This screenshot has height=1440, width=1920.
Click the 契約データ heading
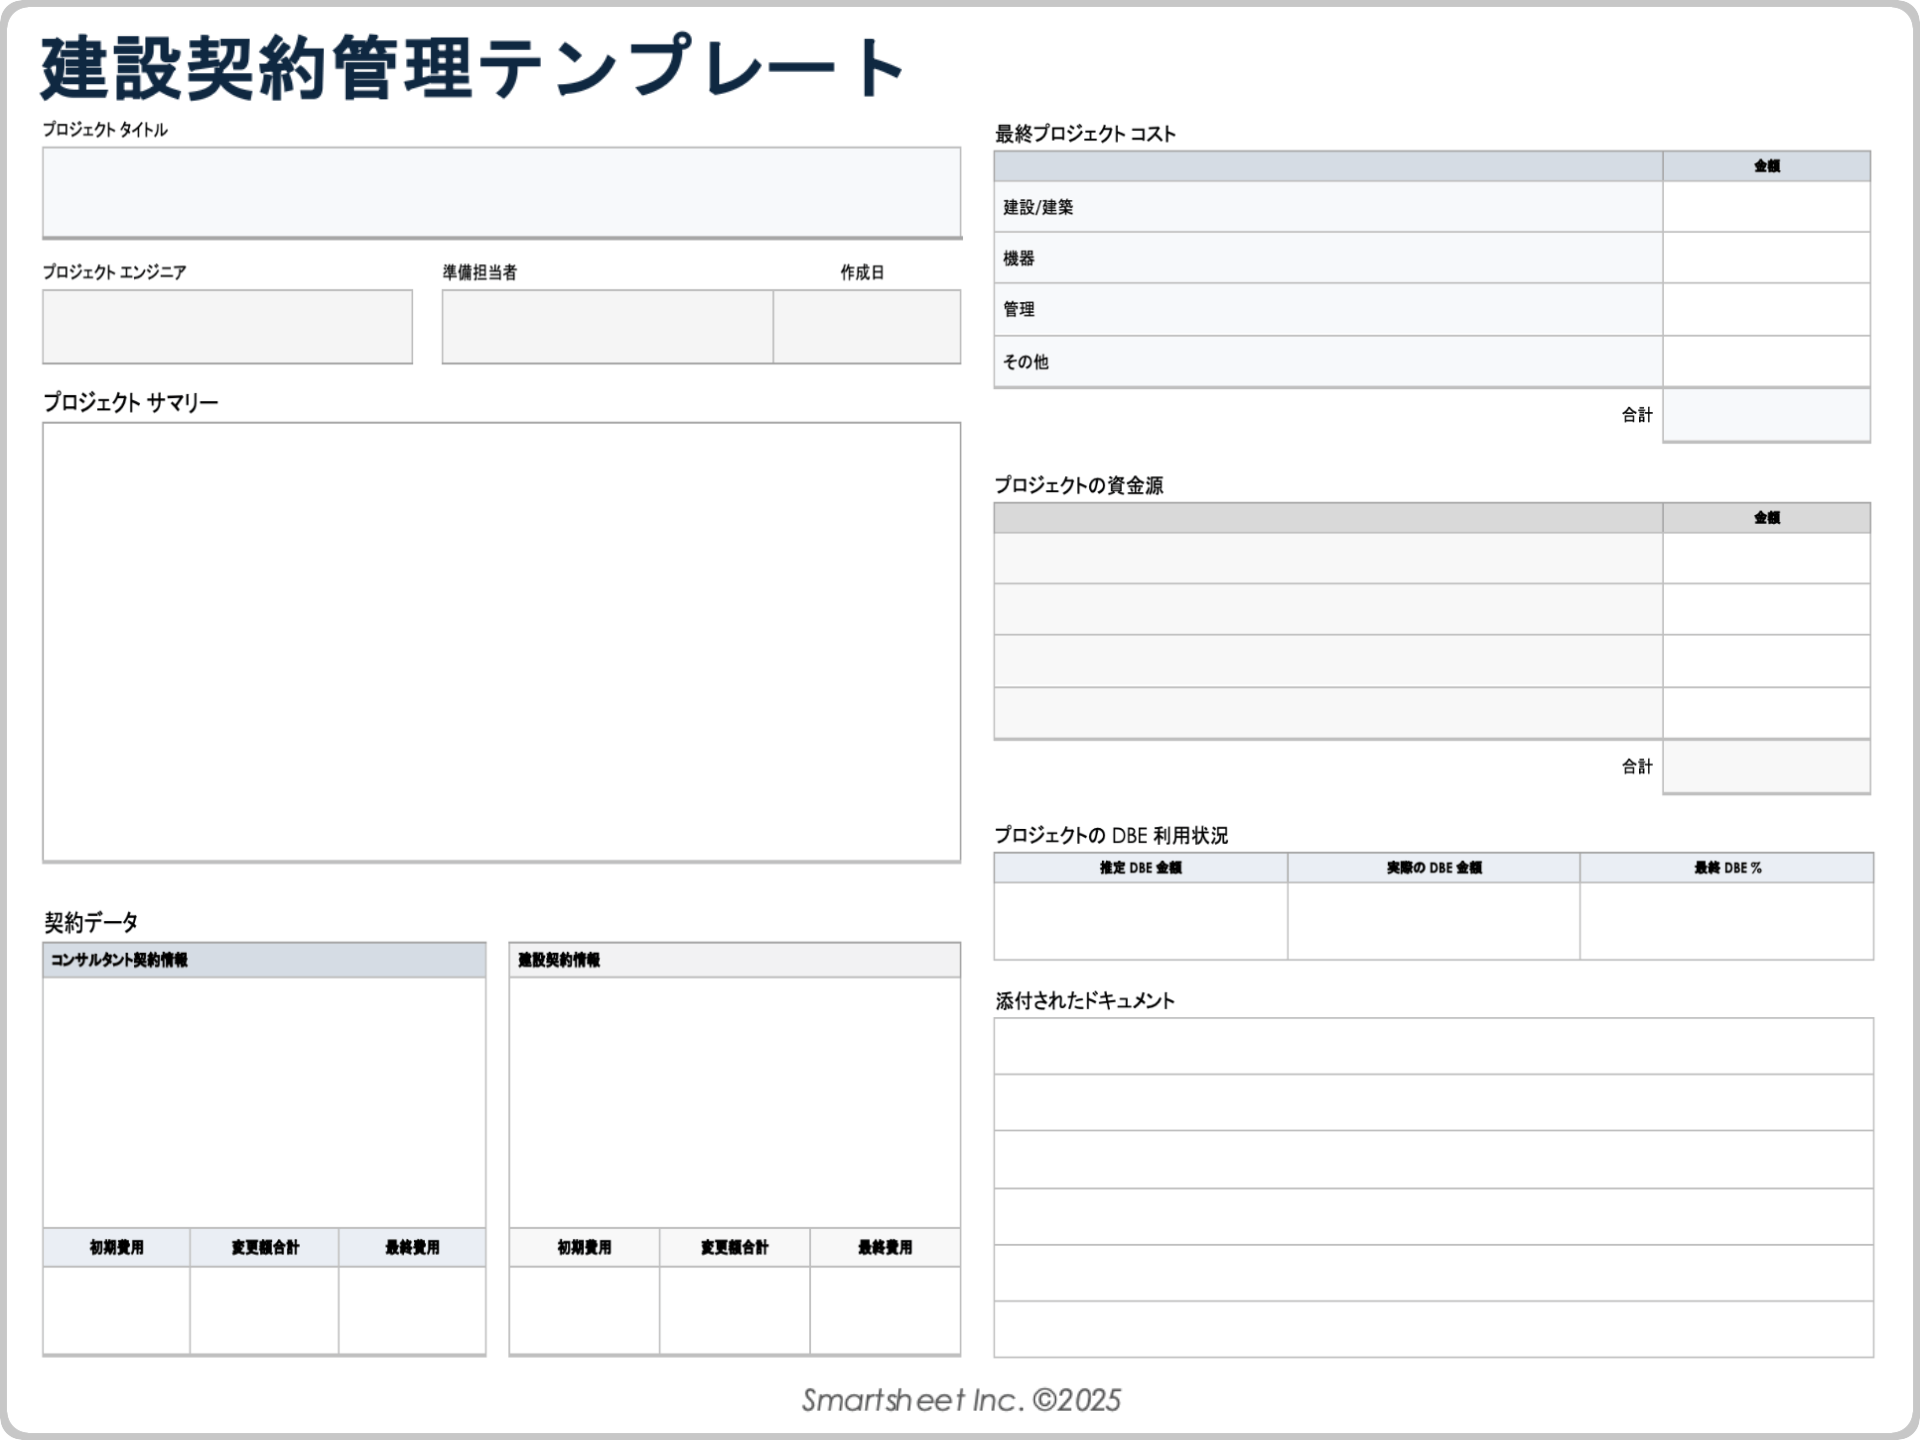click(91, 922)
